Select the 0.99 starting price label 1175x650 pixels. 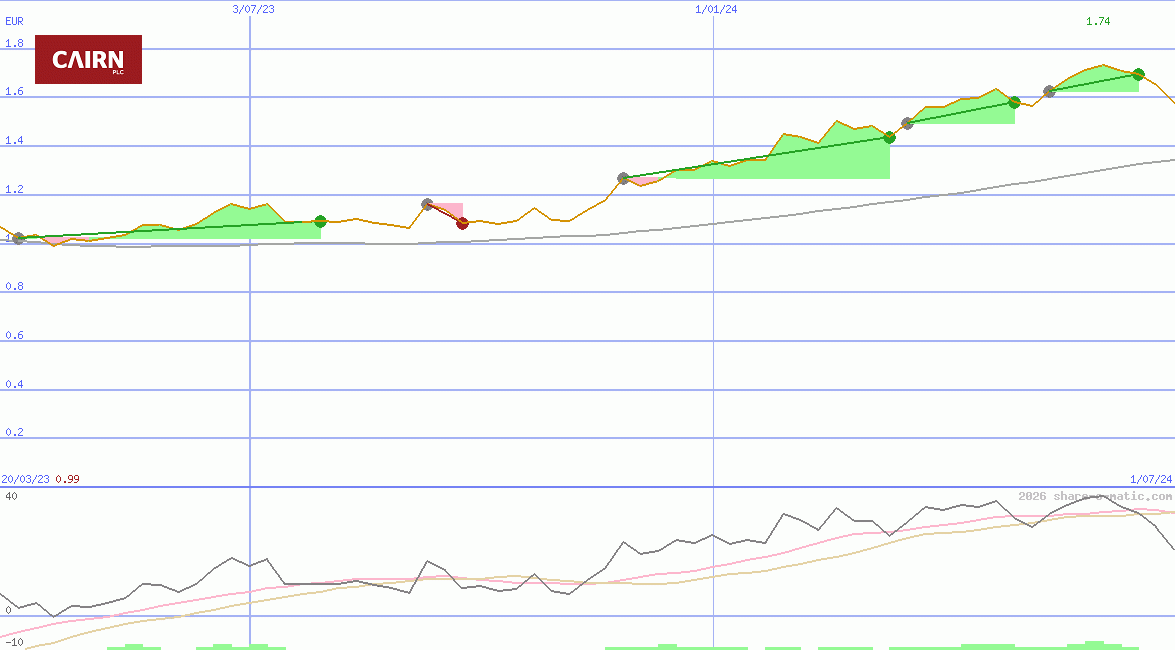click(66, 479)
